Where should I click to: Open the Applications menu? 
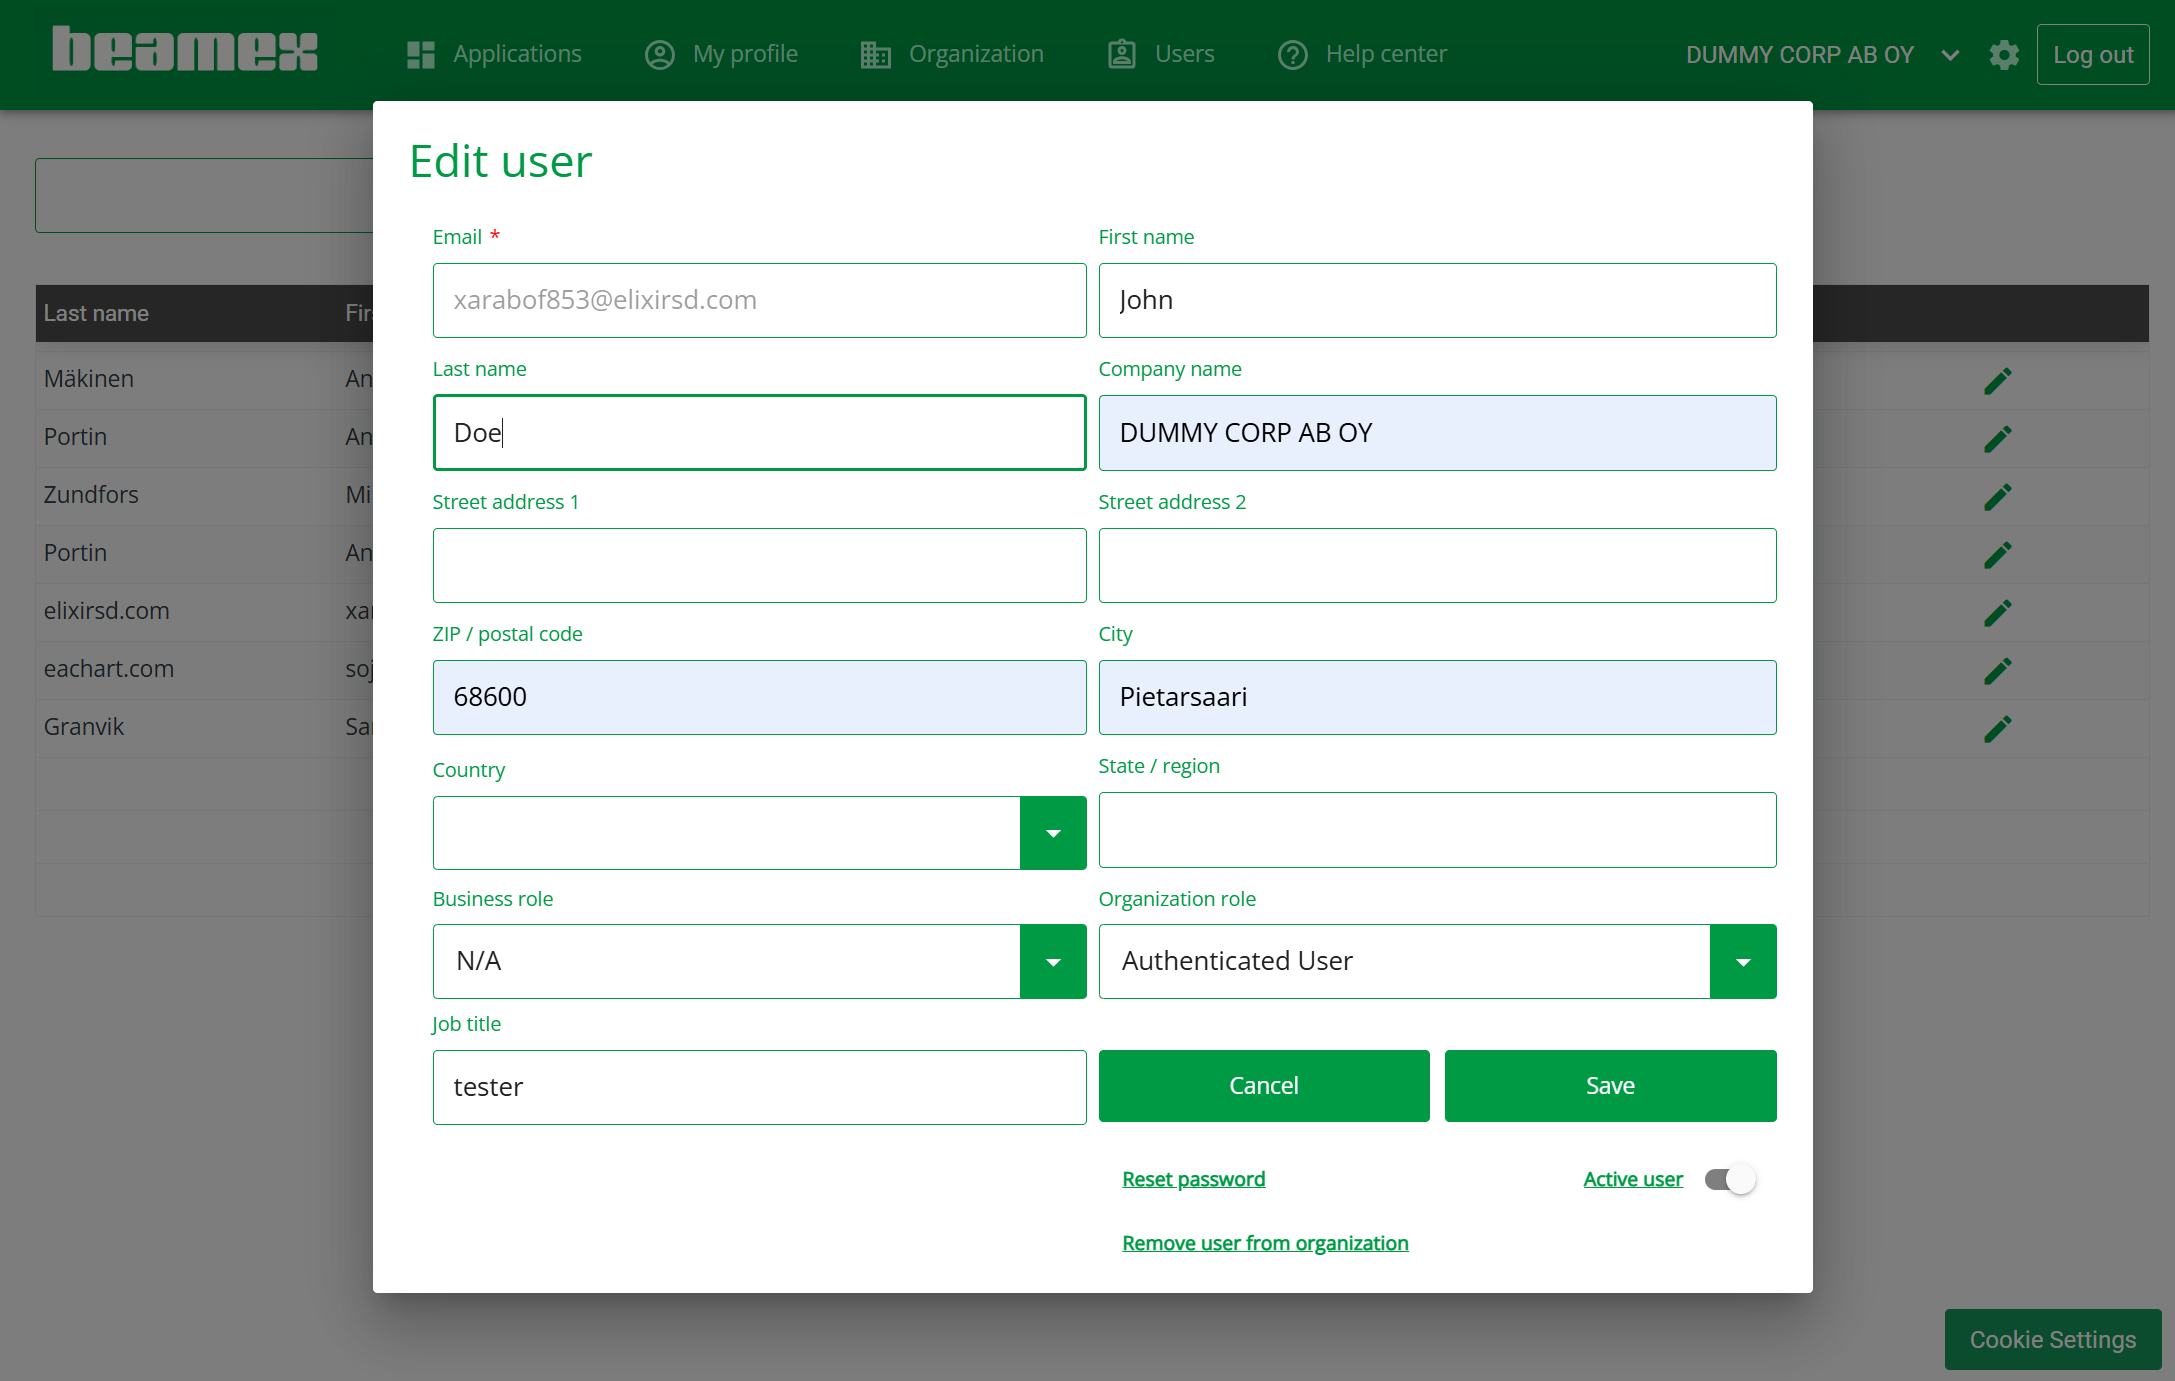point(494,54)
